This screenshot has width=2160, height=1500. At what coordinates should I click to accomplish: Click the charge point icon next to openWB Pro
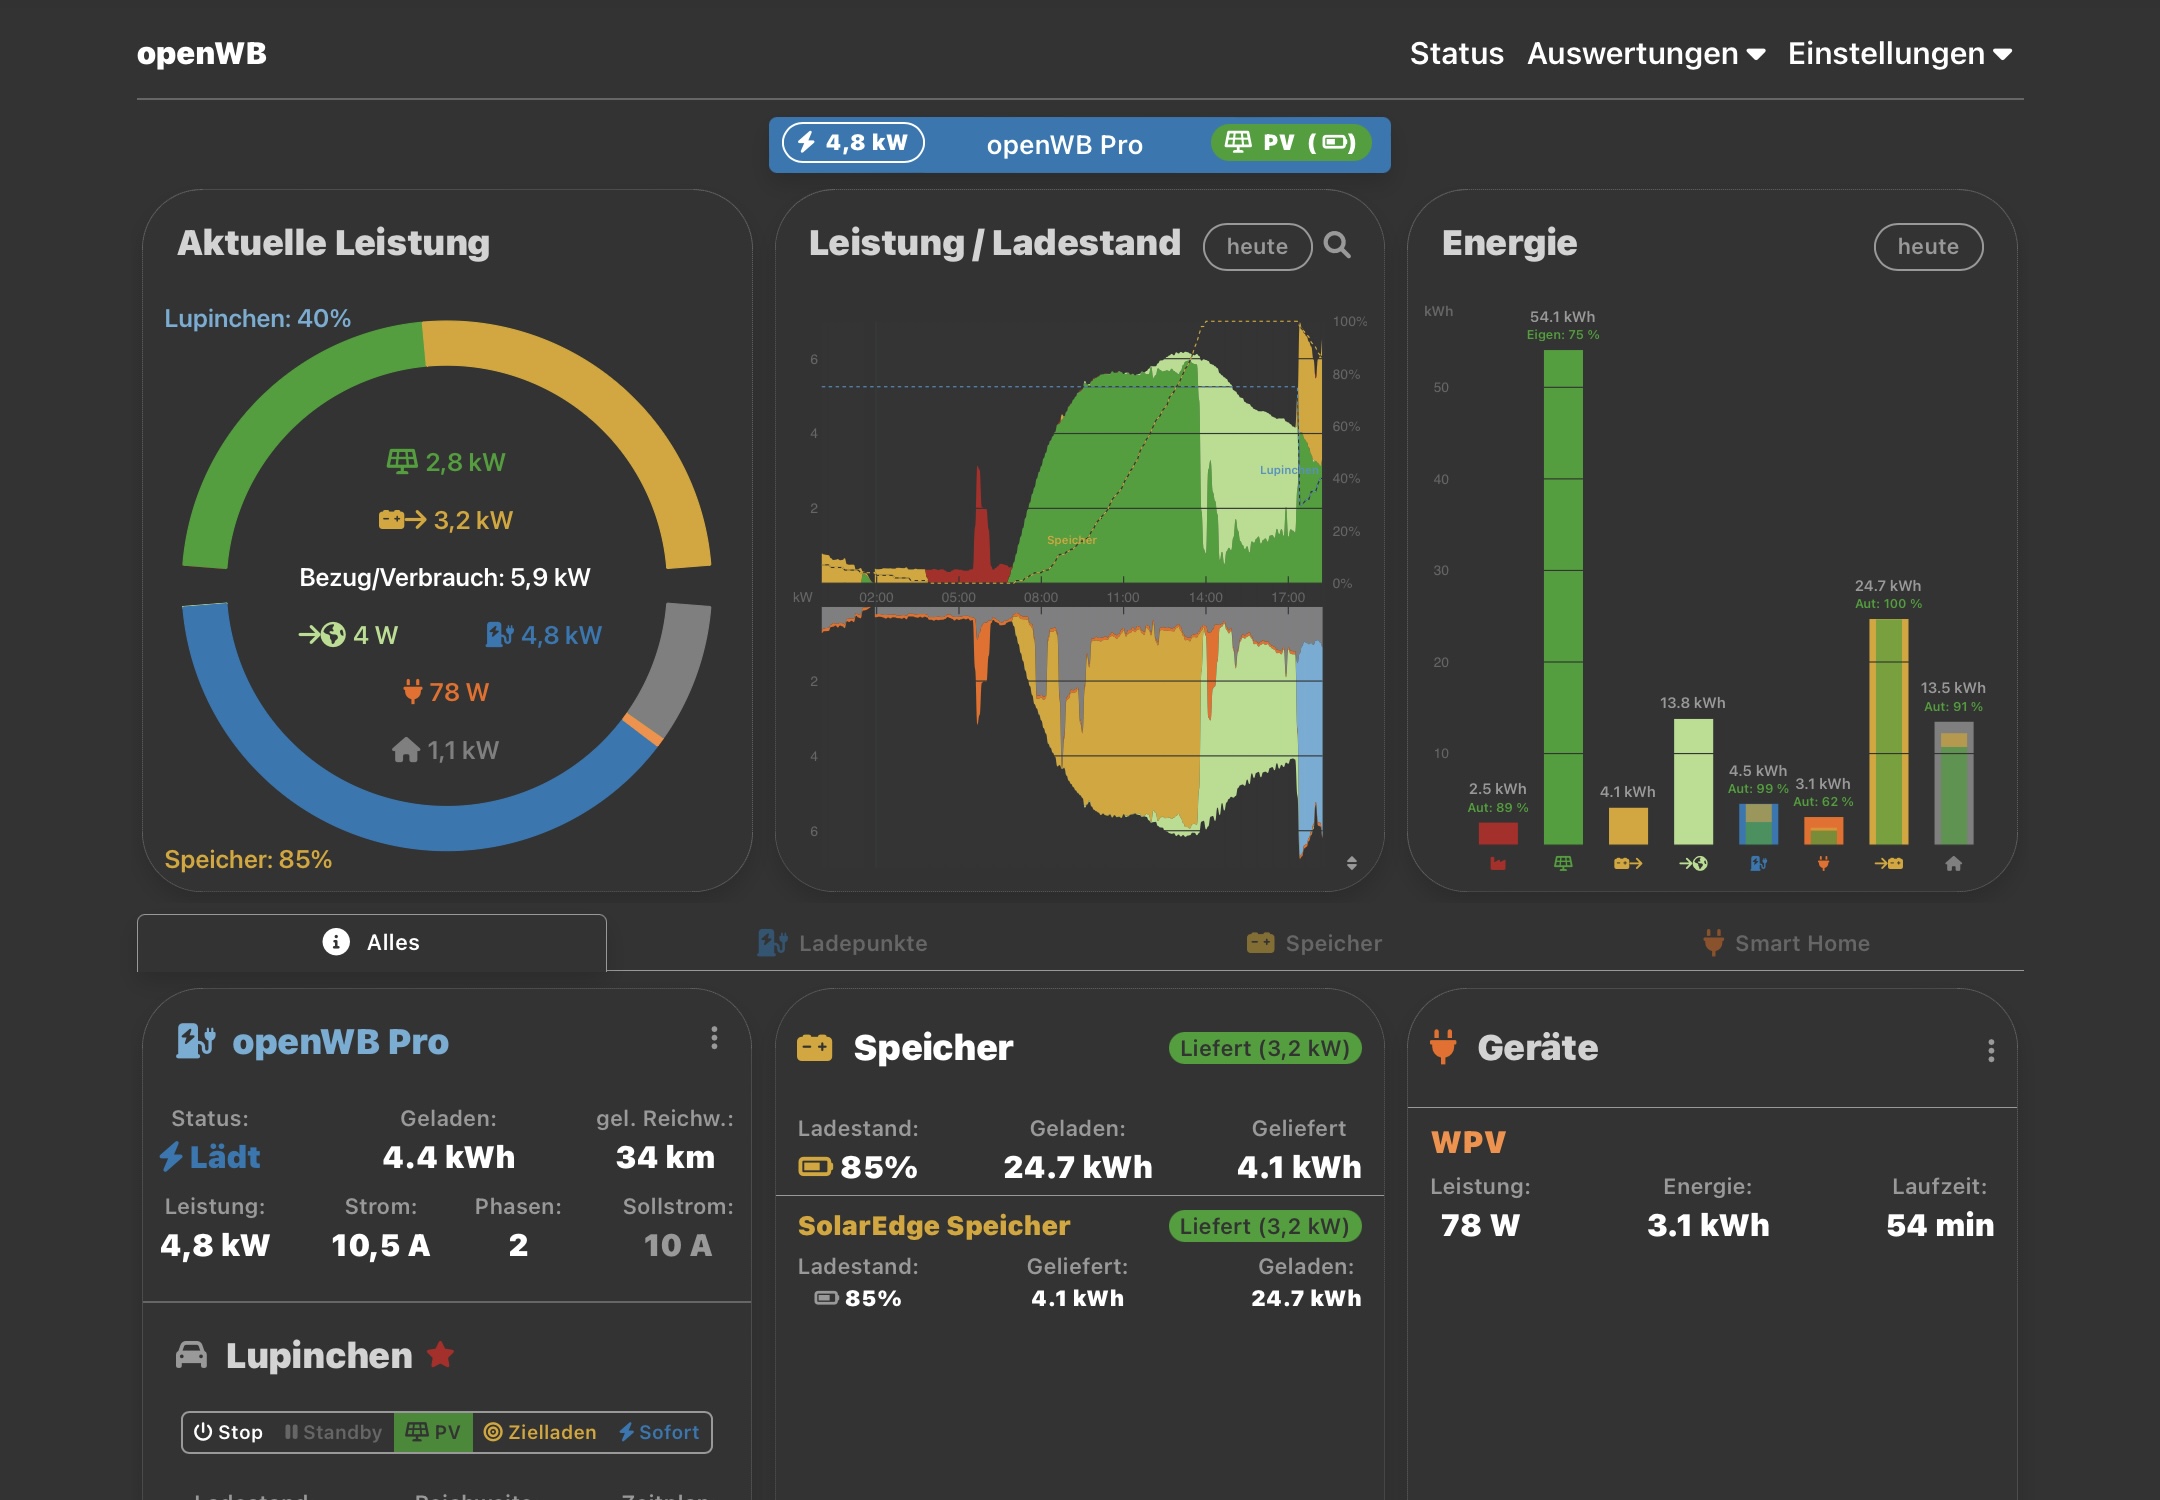(x=195, y=1041)
